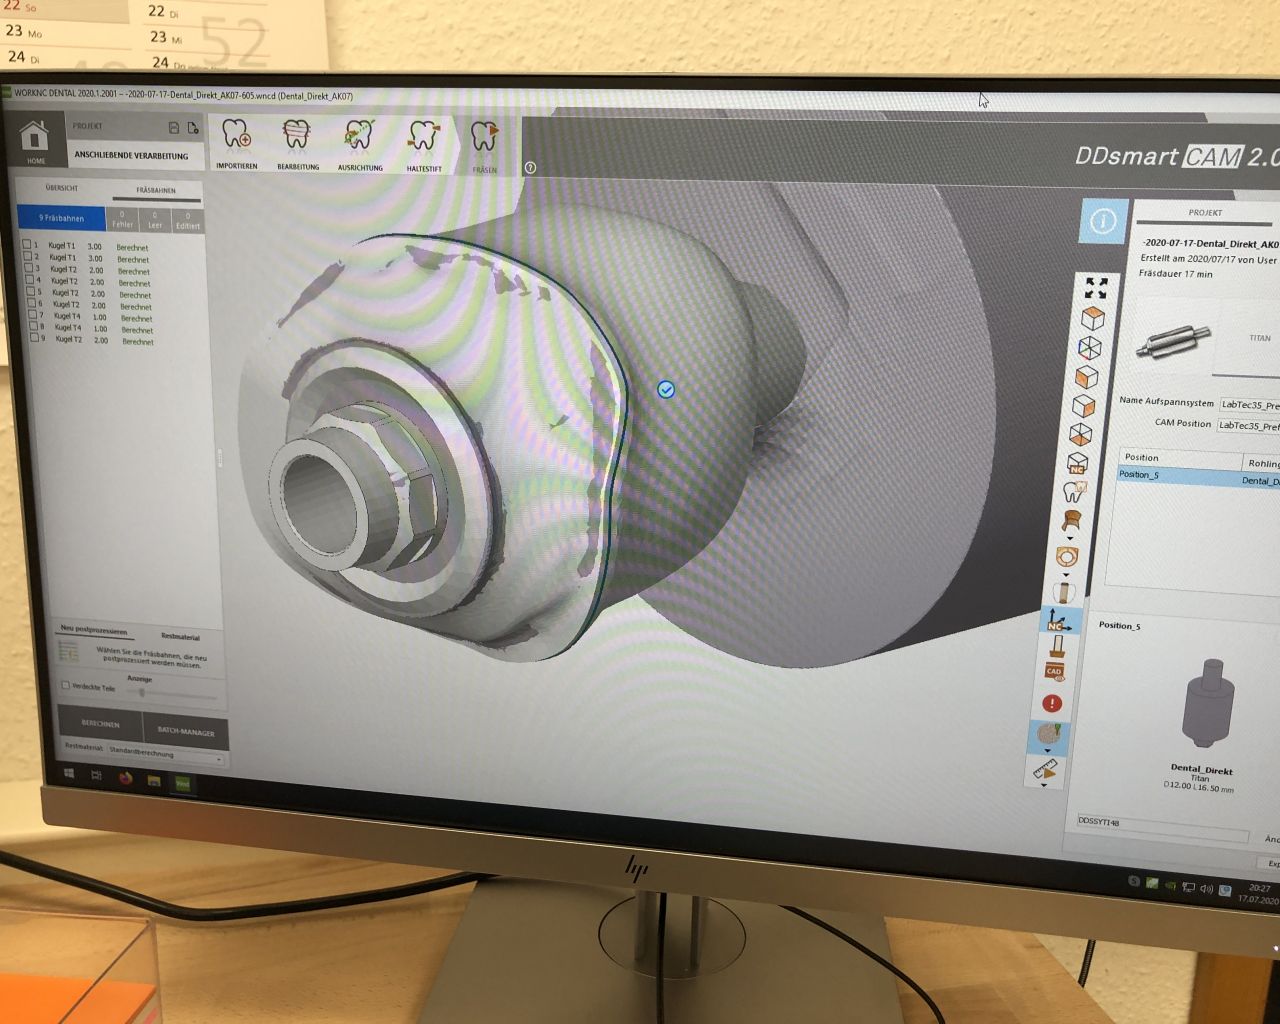Open CAM Position combo box
The image size is (1280, 1024).
pos(1248,425)
